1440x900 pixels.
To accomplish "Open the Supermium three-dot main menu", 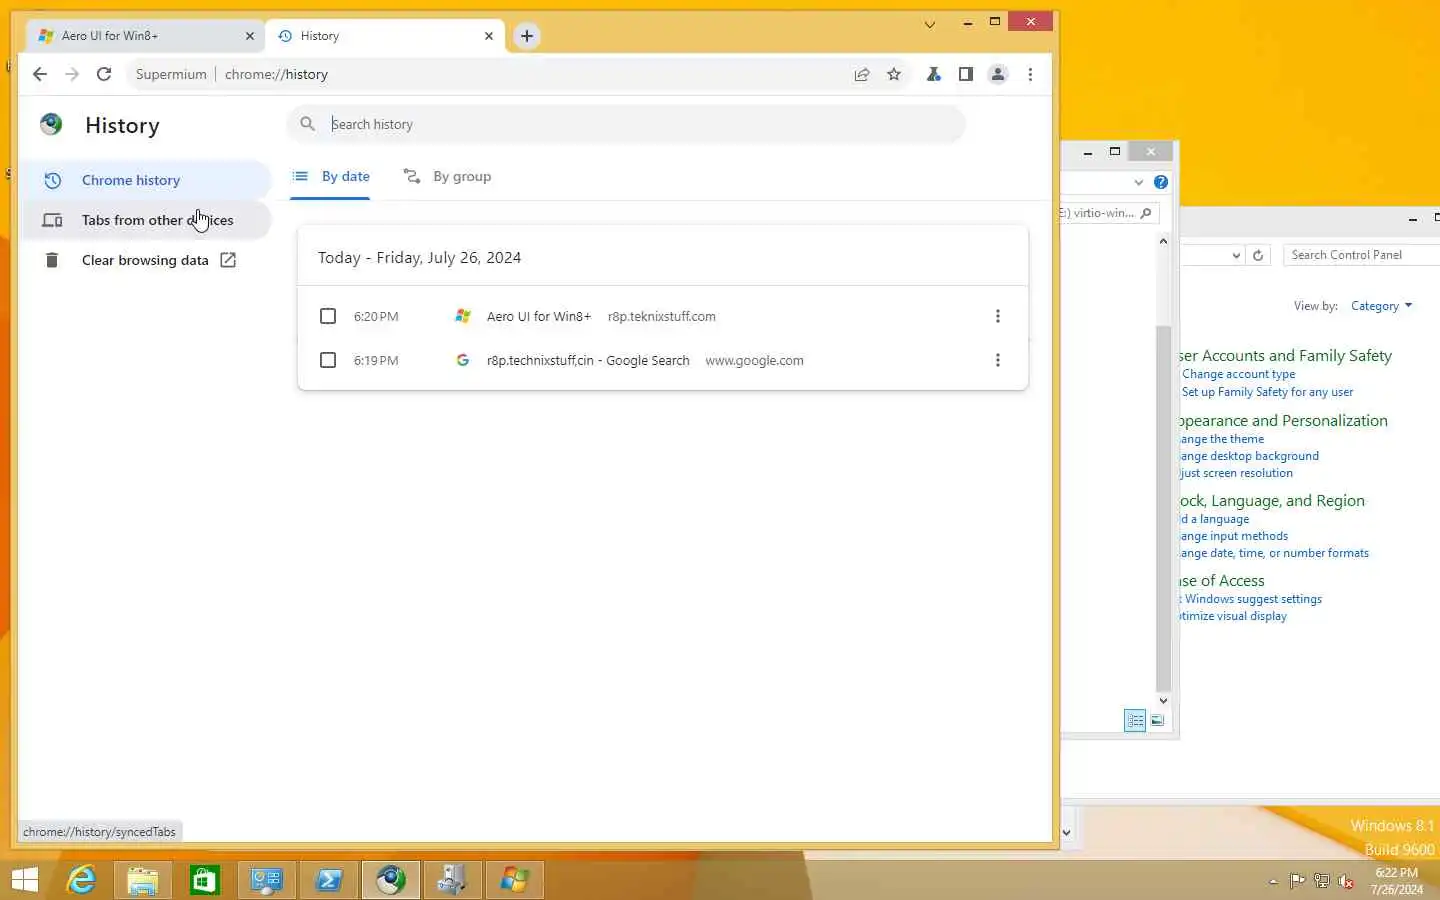I will (1030, 74).
